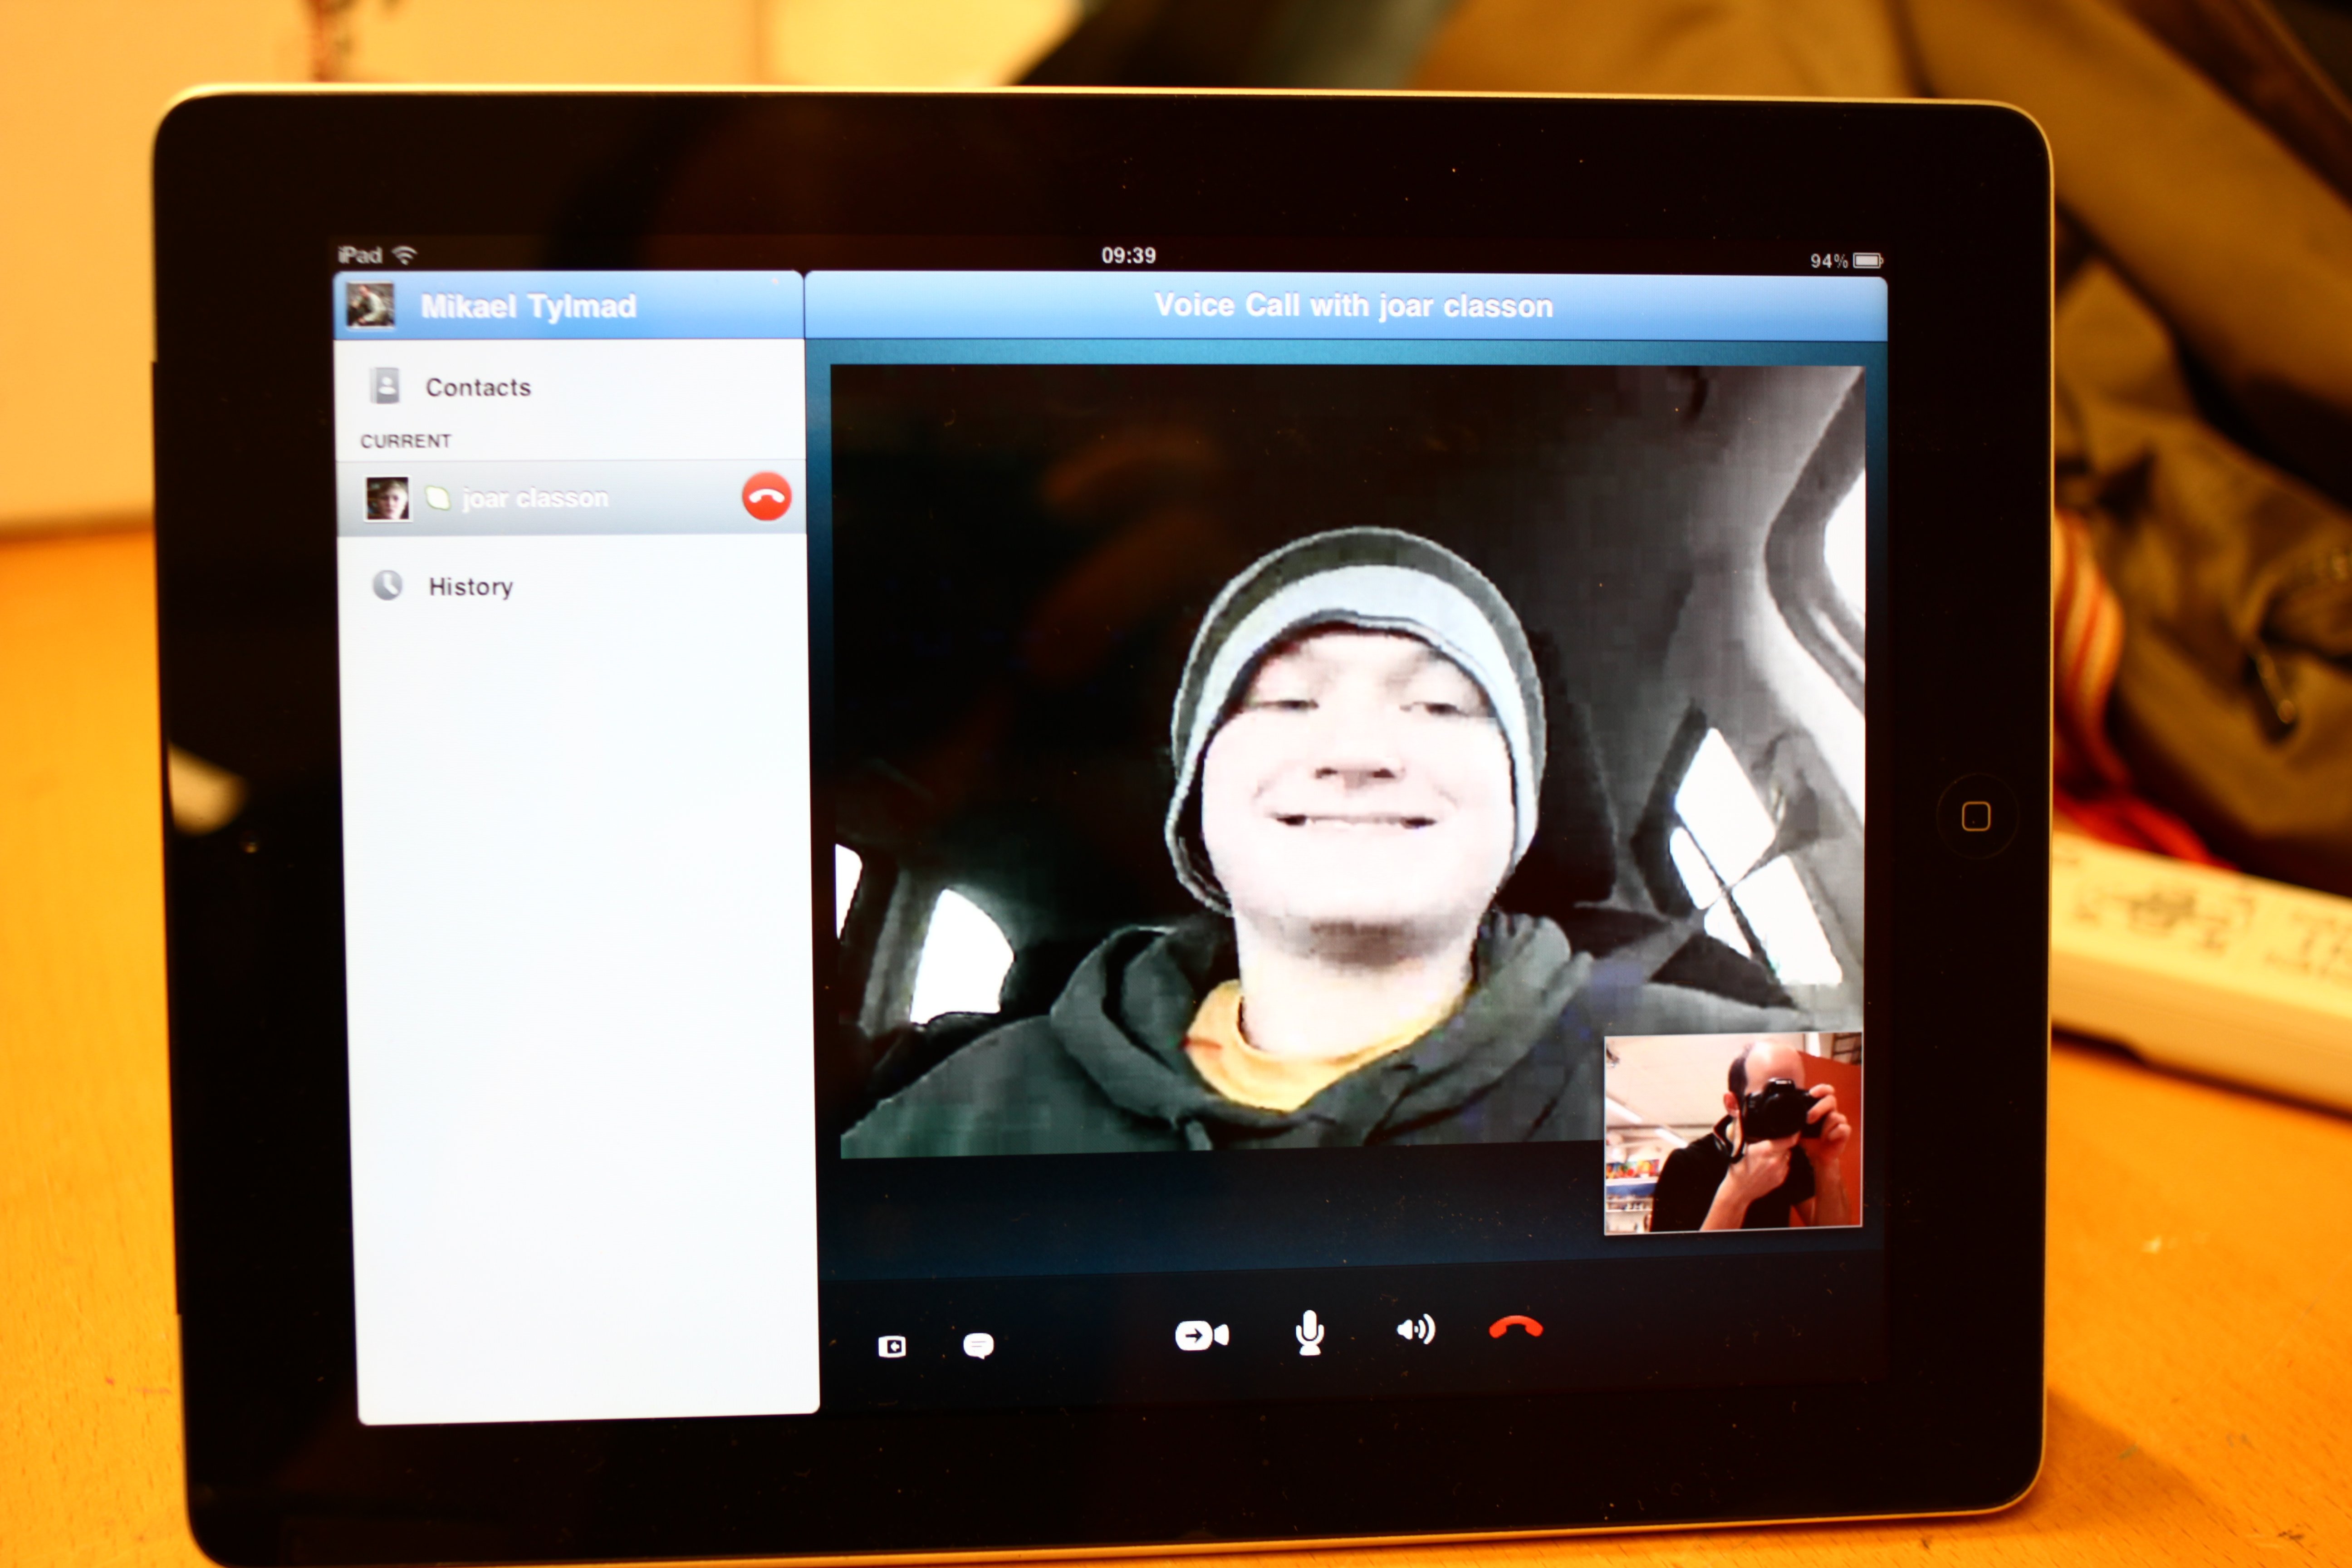Toggle the speaker output icon
This screenshot has height=1568, width=2352.
(x=1415, y=1330)
